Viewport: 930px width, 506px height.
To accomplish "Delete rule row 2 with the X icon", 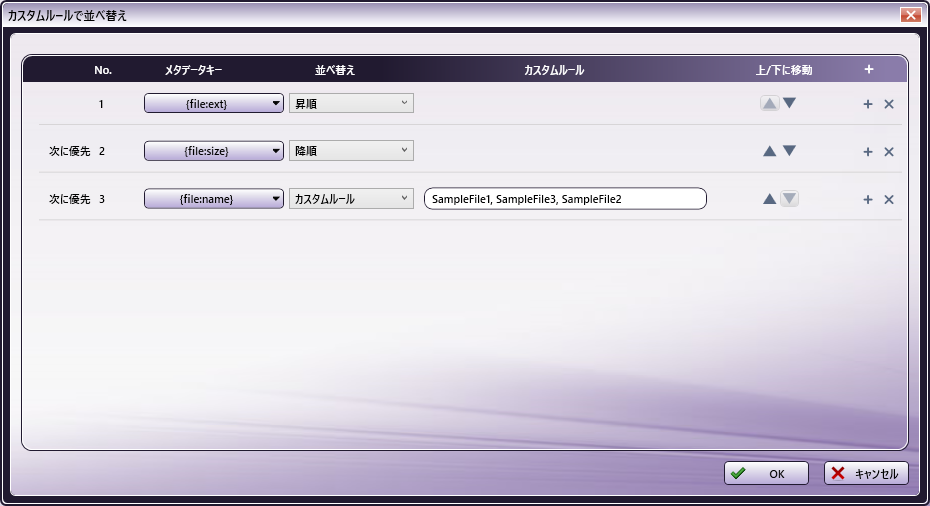I will [889, 152].
